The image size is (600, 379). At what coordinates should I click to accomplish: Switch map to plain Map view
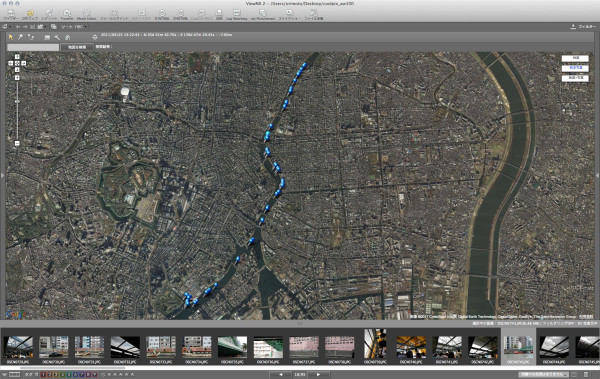point(575,58)
